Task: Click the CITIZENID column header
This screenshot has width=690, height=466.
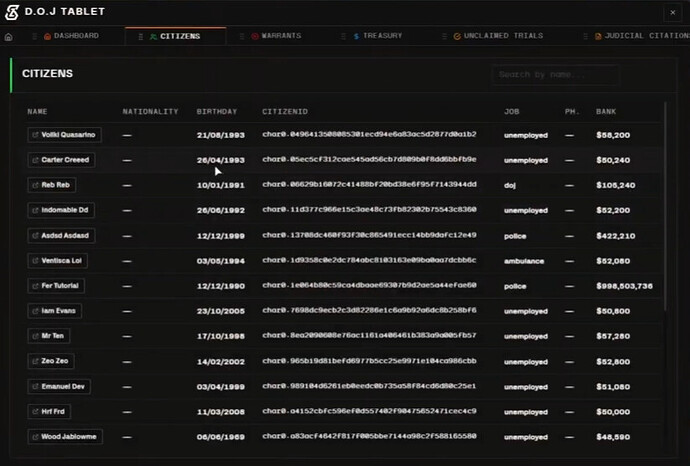Action: point(285,112)
